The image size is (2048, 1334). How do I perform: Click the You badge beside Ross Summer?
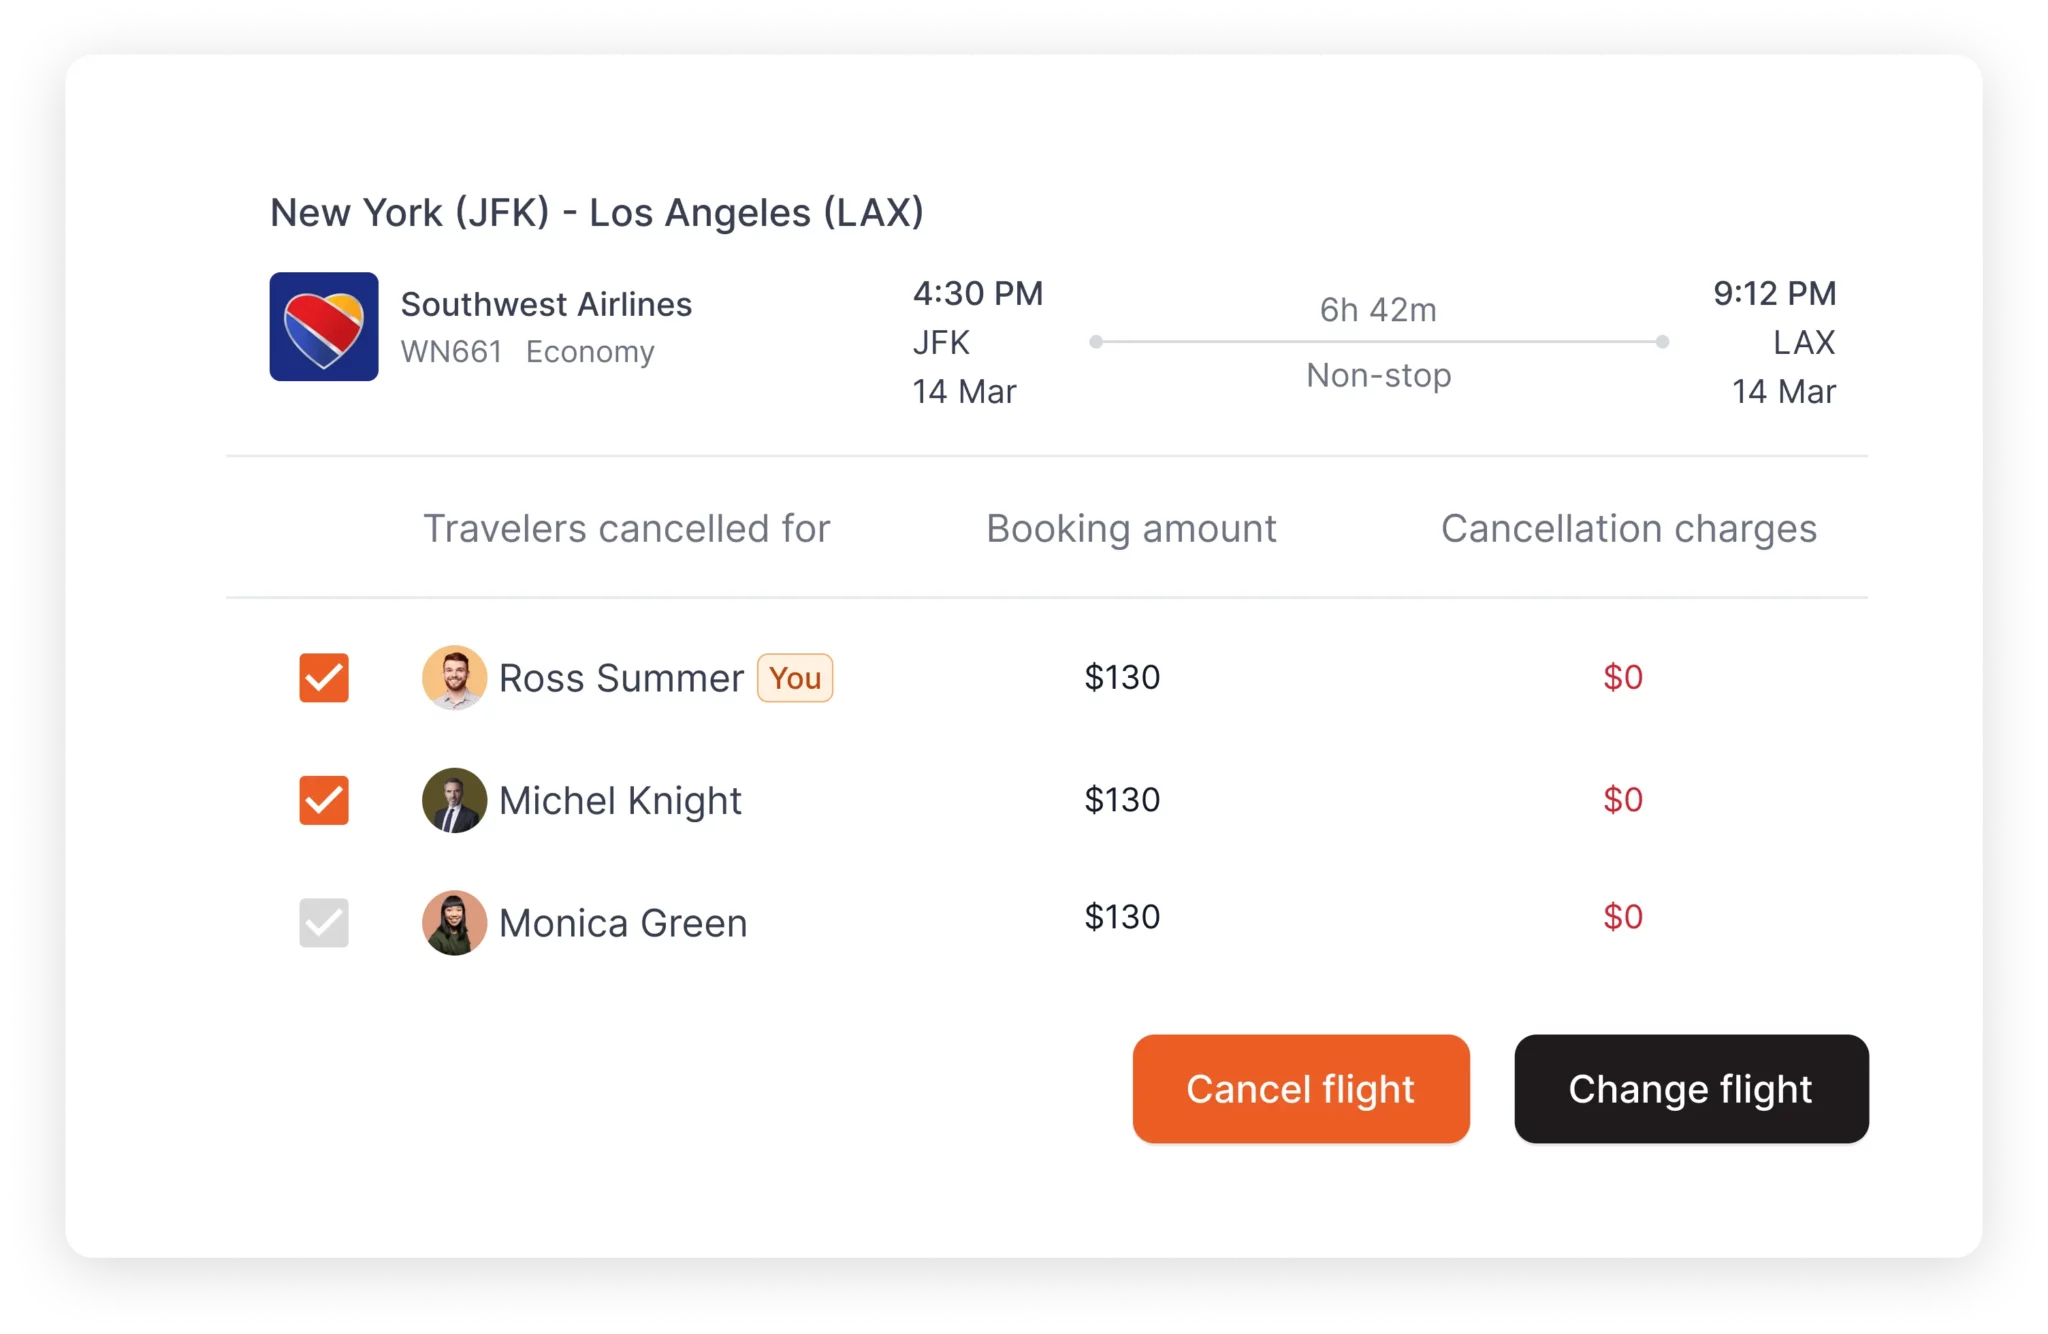[794, 677]
